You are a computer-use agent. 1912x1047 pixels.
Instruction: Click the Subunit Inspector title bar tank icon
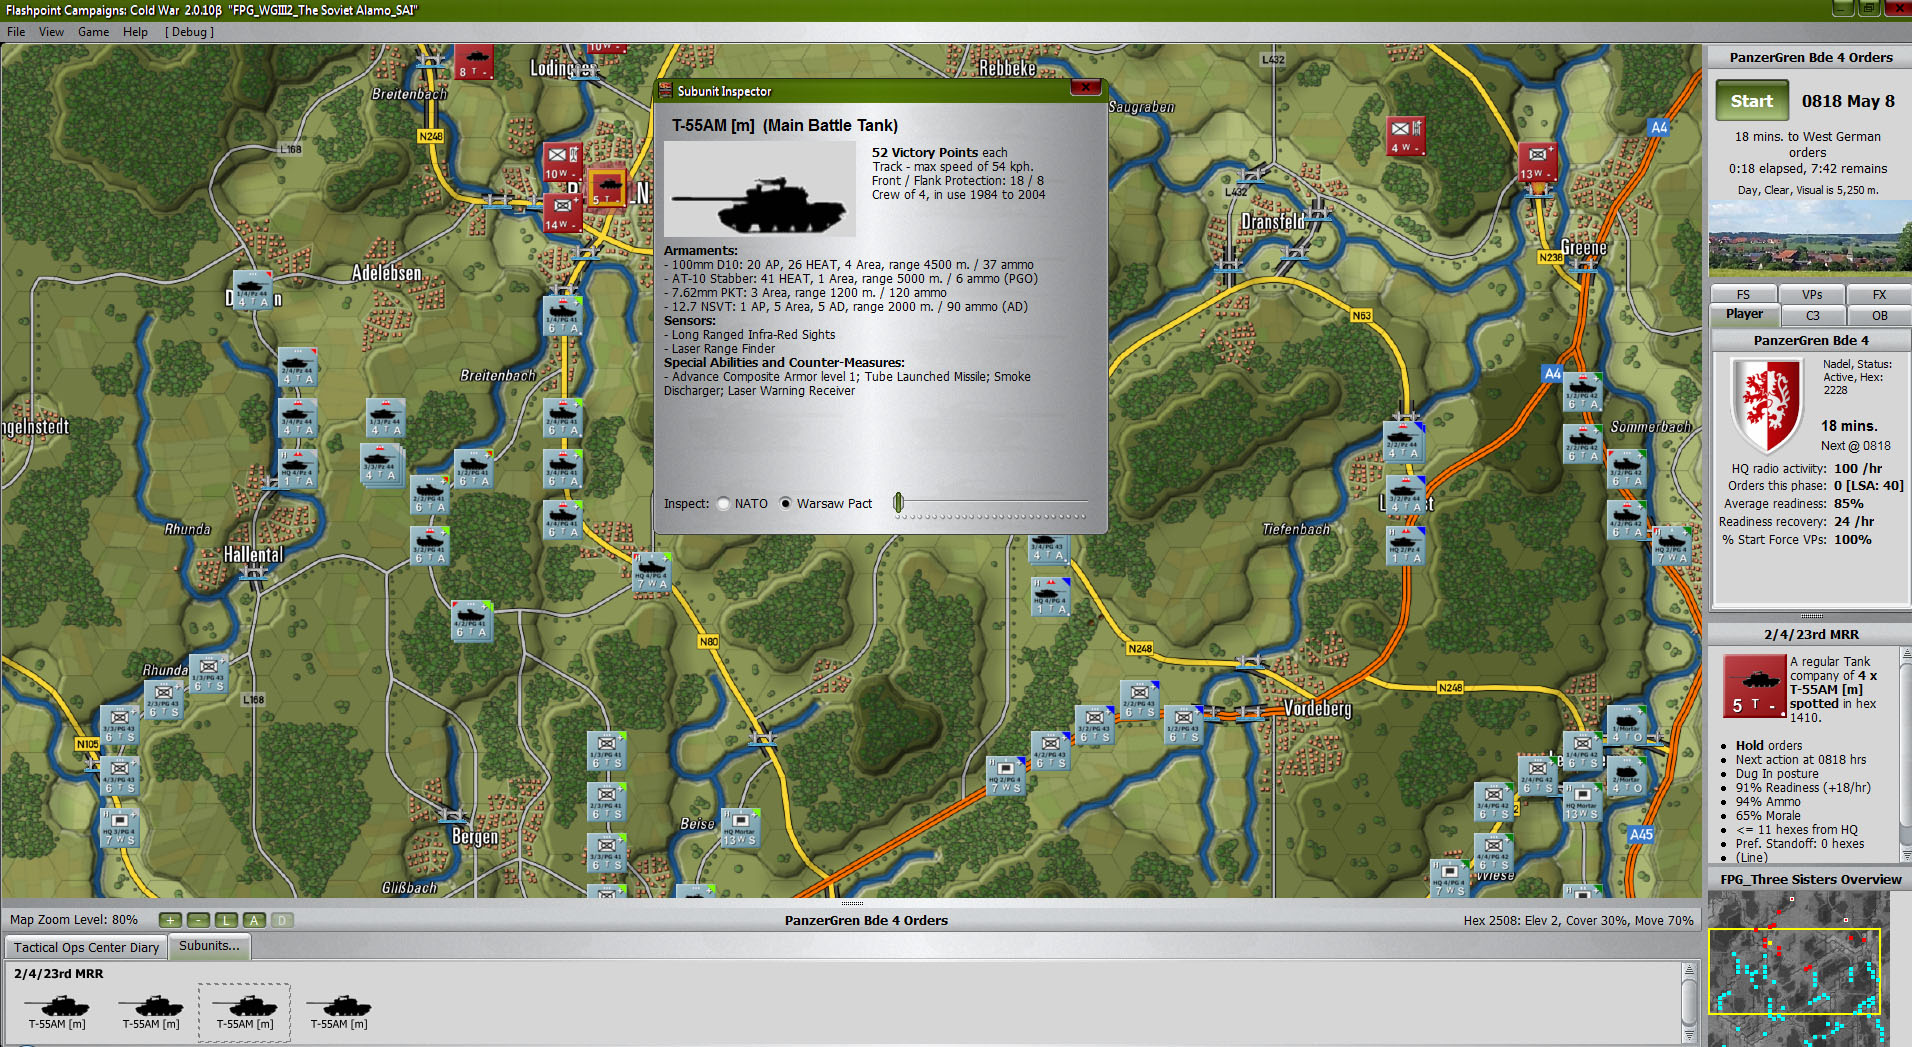tap(665, 90)
